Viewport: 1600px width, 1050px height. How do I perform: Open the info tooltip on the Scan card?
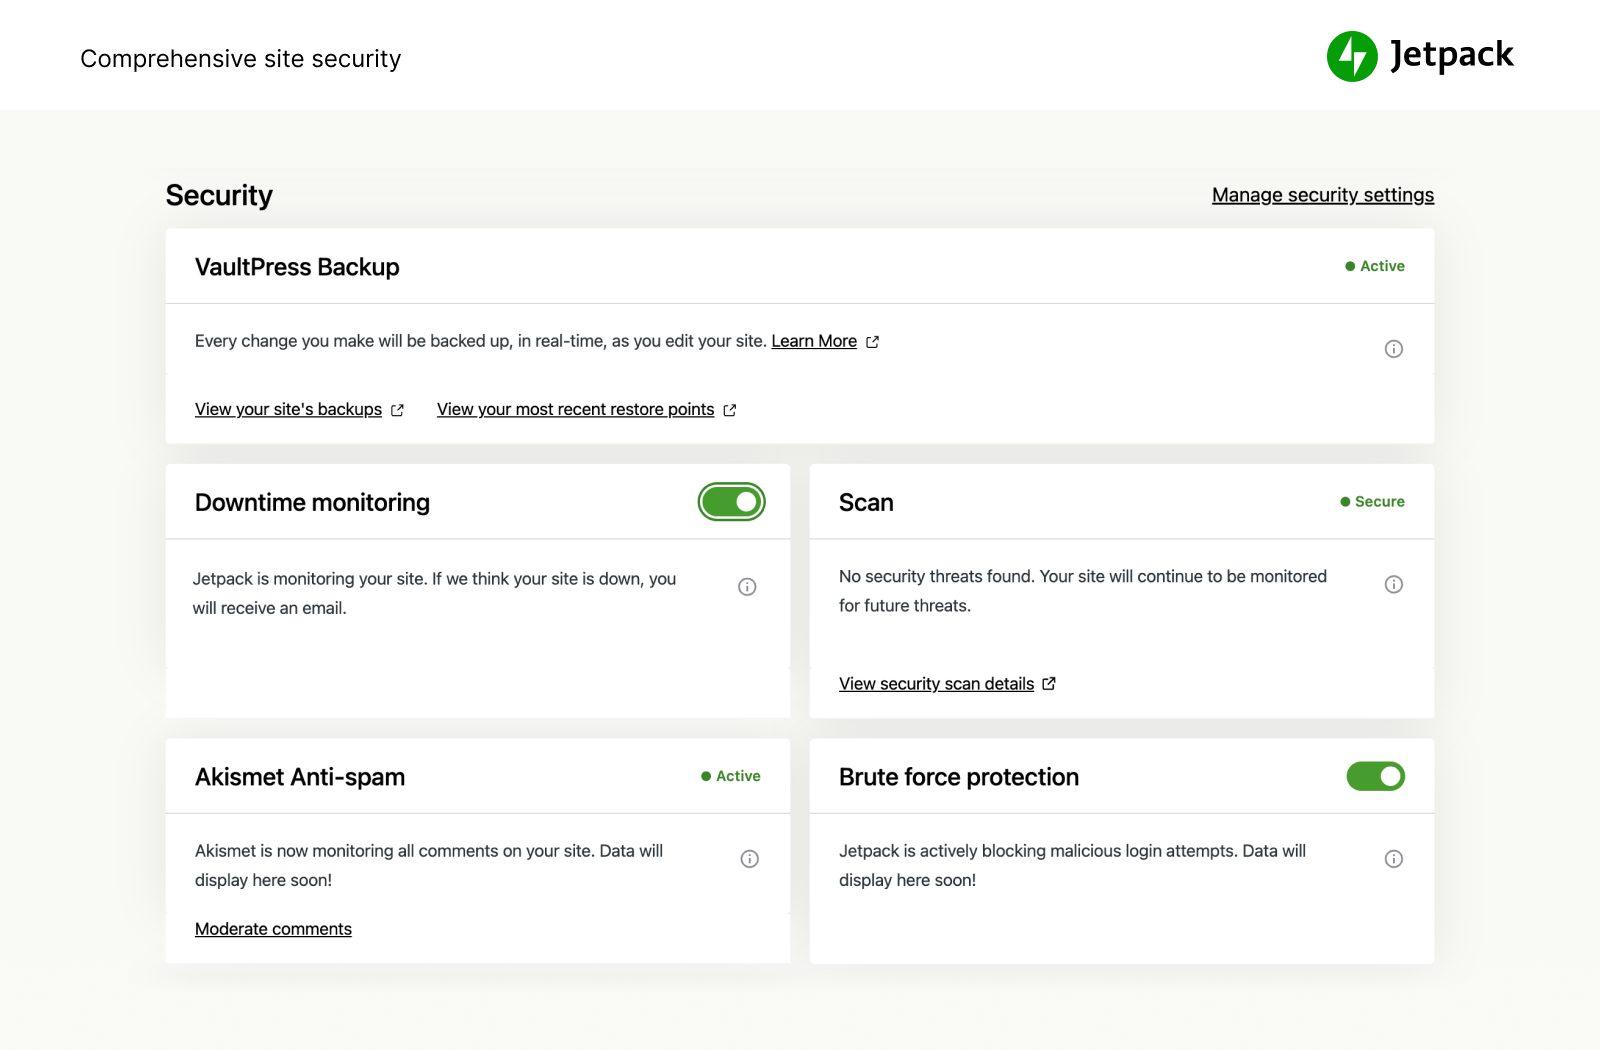(1393, 584)
